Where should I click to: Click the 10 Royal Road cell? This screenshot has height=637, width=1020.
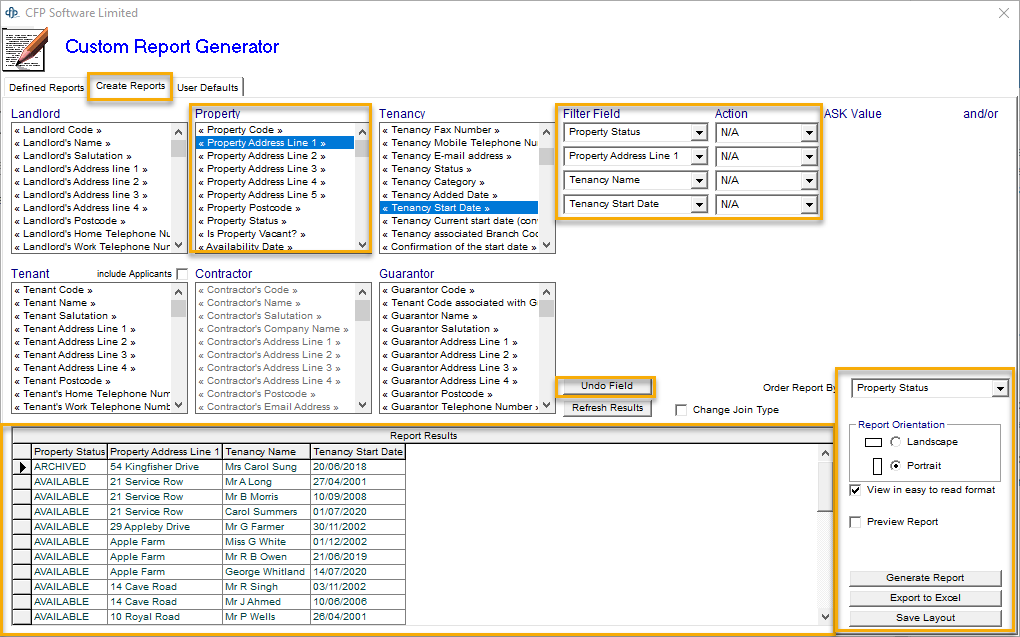coord(165,617)
